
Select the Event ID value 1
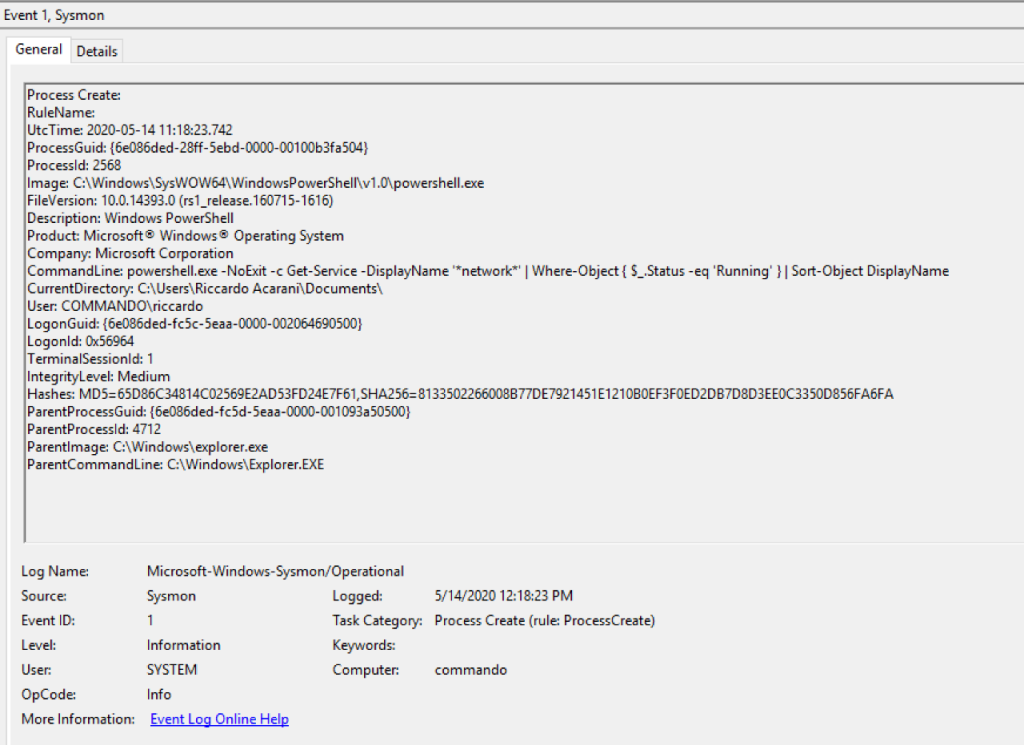pos(151,620)
